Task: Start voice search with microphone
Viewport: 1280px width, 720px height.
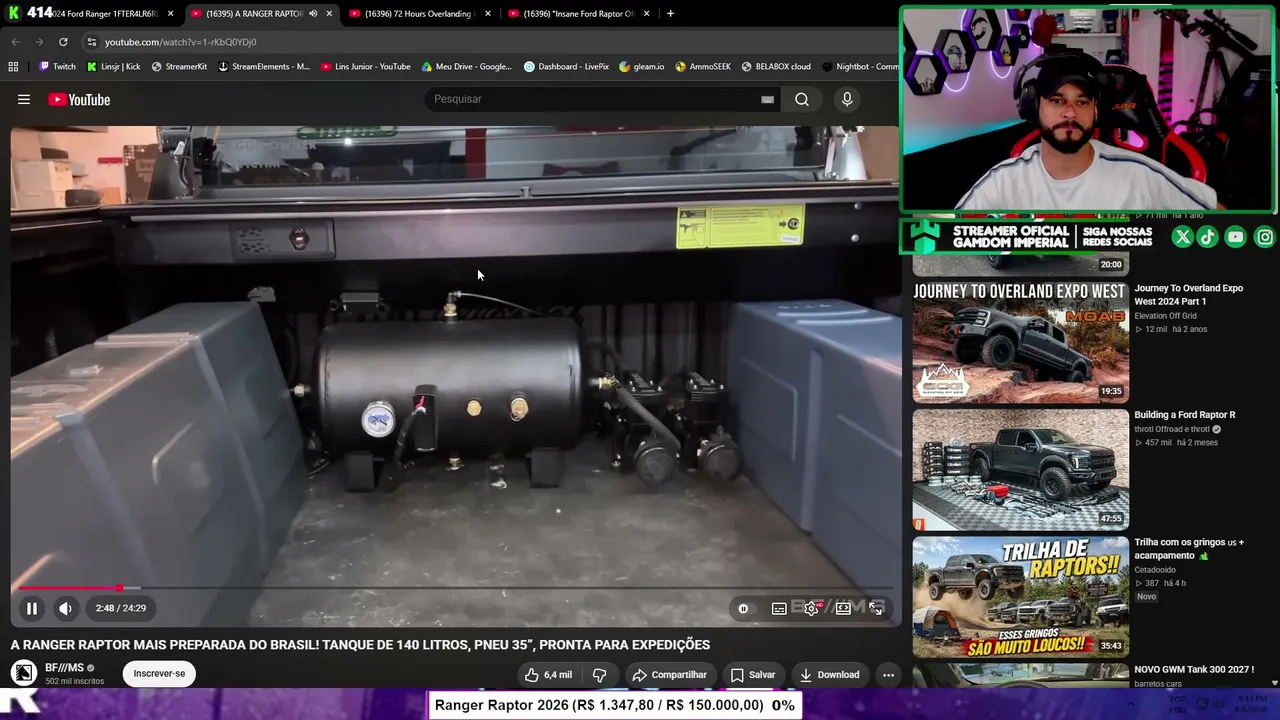Action: click(847, 99)
